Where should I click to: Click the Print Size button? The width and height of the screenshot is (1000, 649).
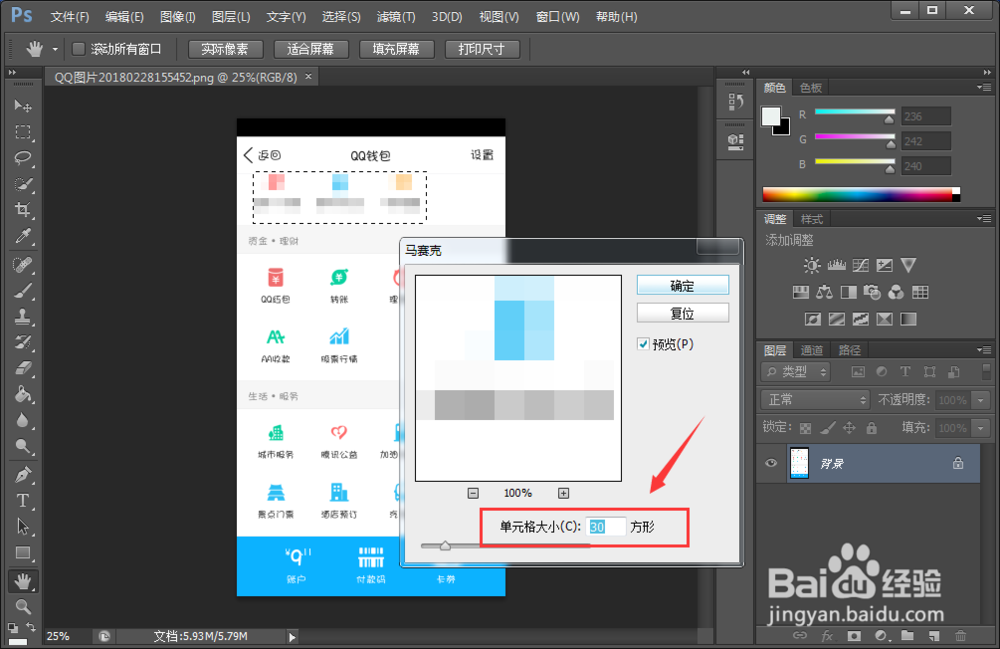coord(482,49)
